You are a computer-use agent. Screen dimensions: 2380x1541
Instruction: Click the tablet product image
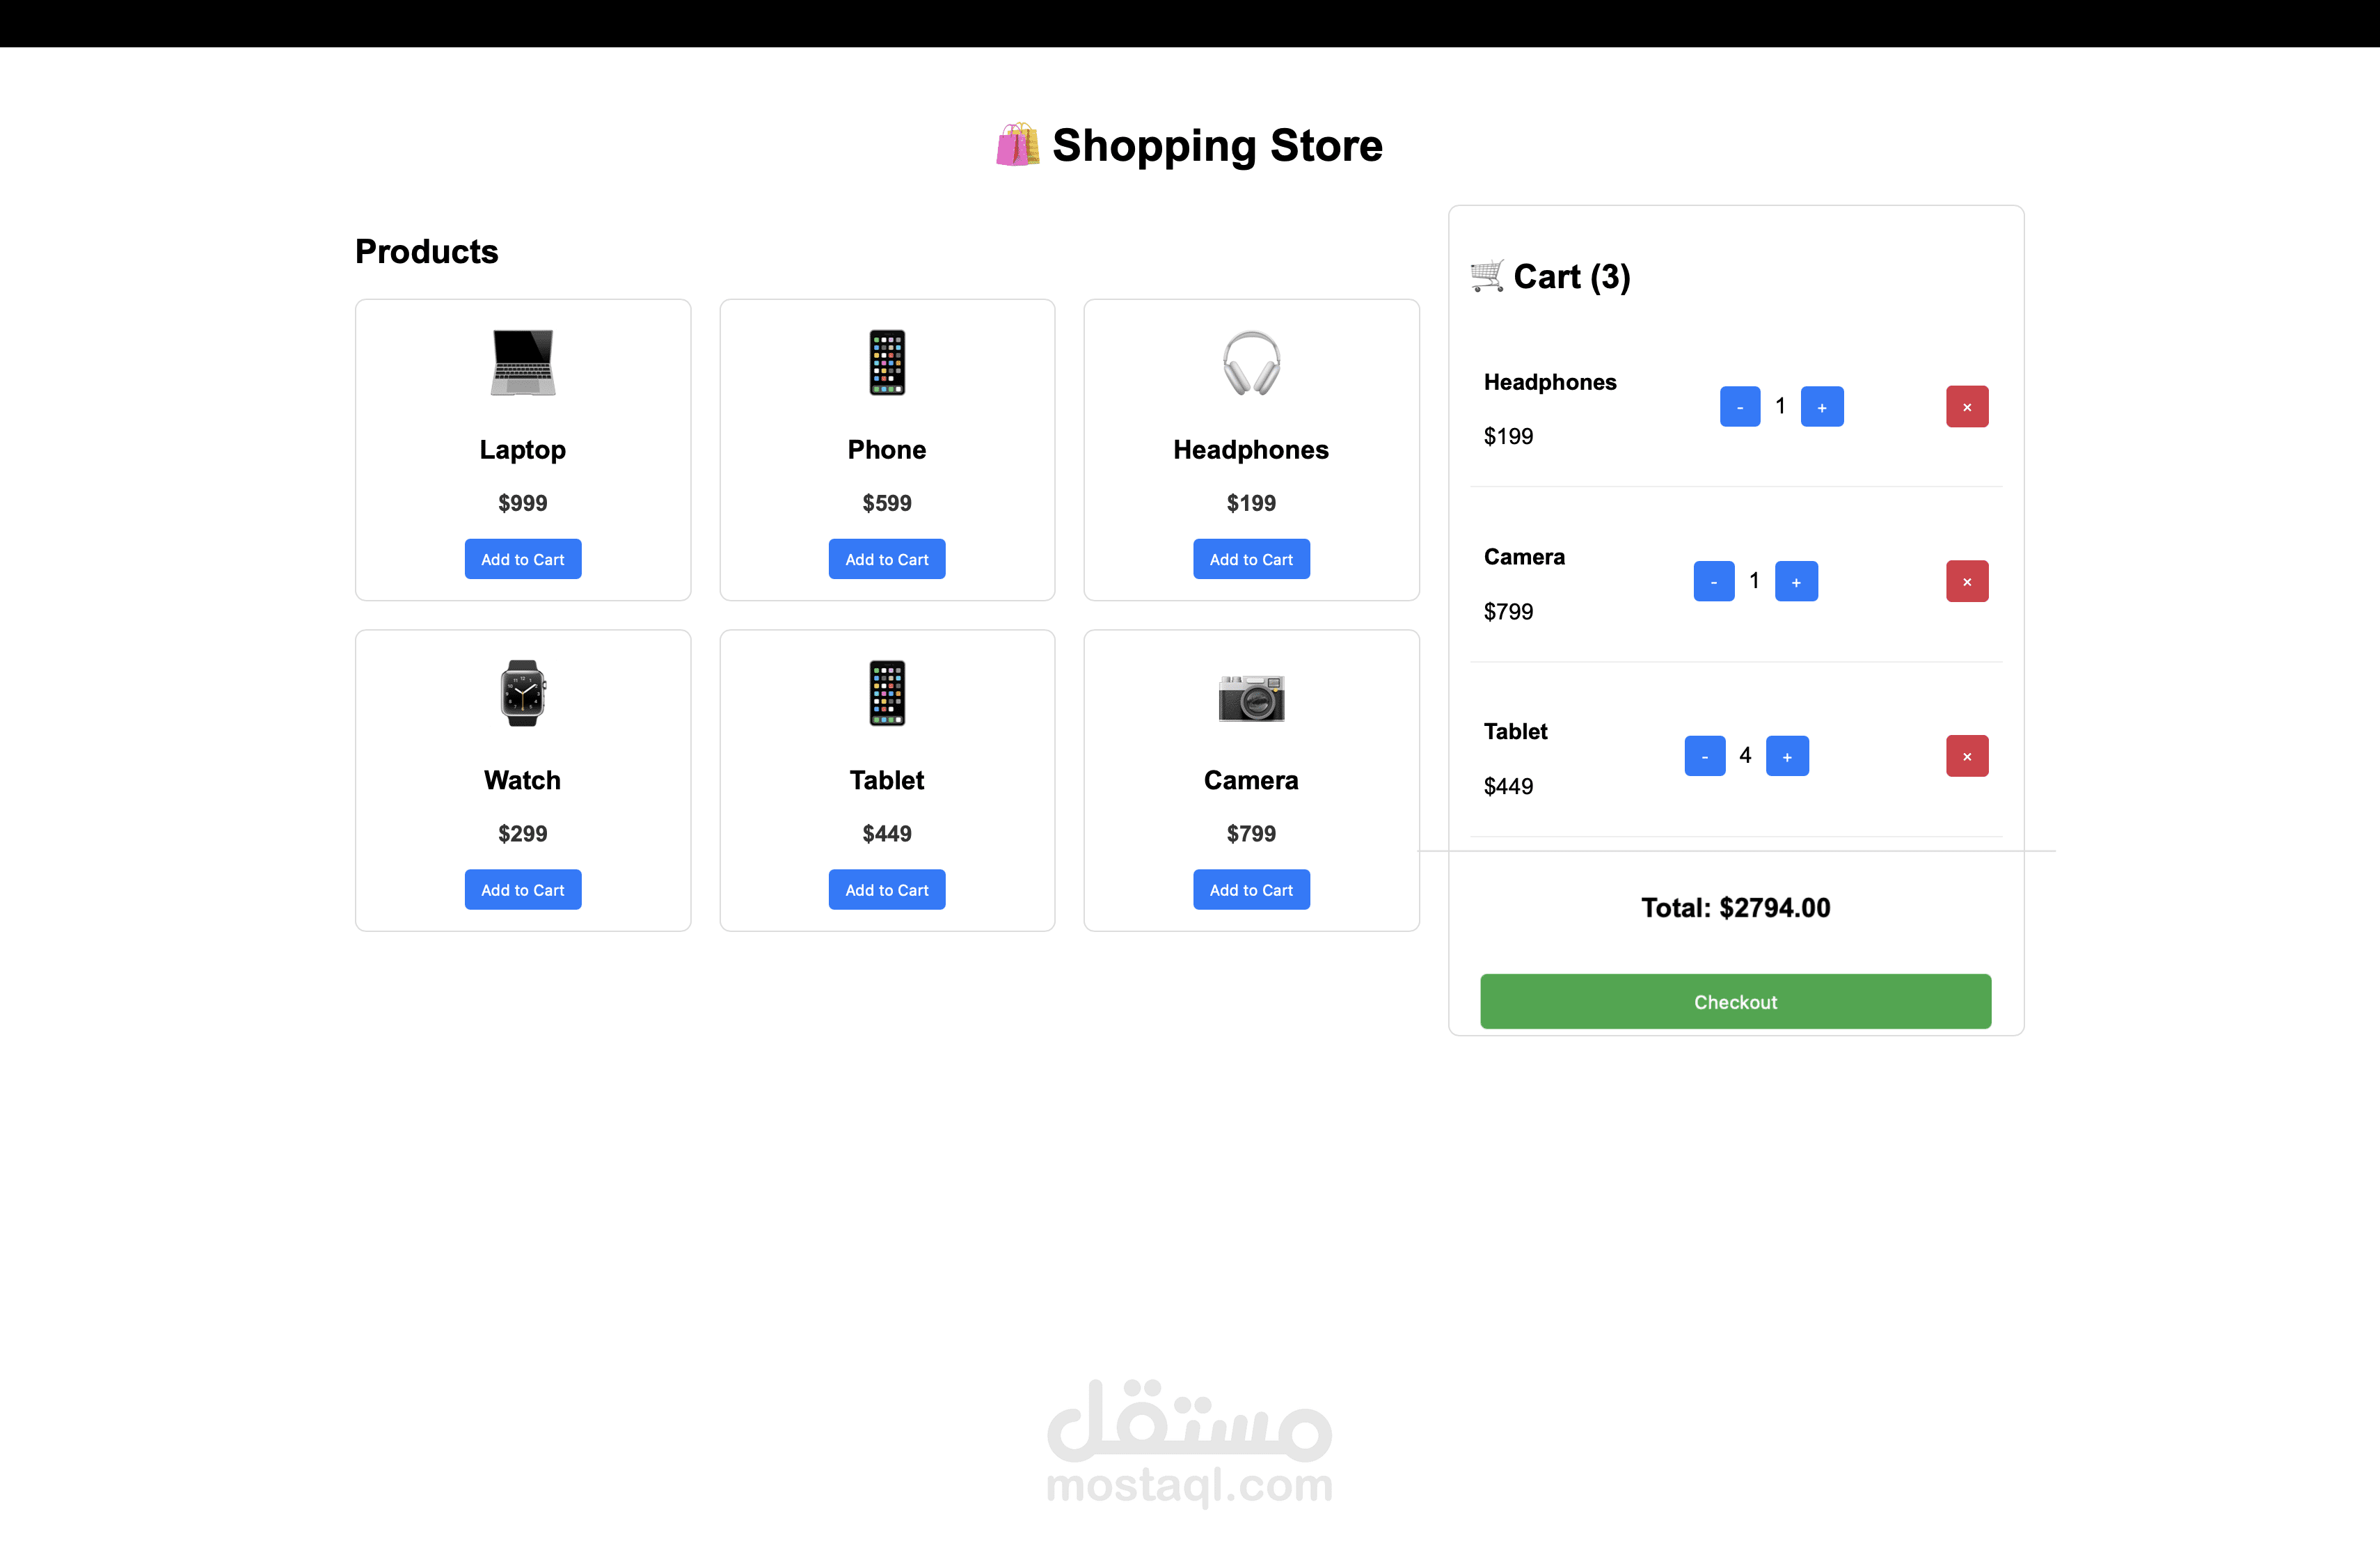(886, 692)
